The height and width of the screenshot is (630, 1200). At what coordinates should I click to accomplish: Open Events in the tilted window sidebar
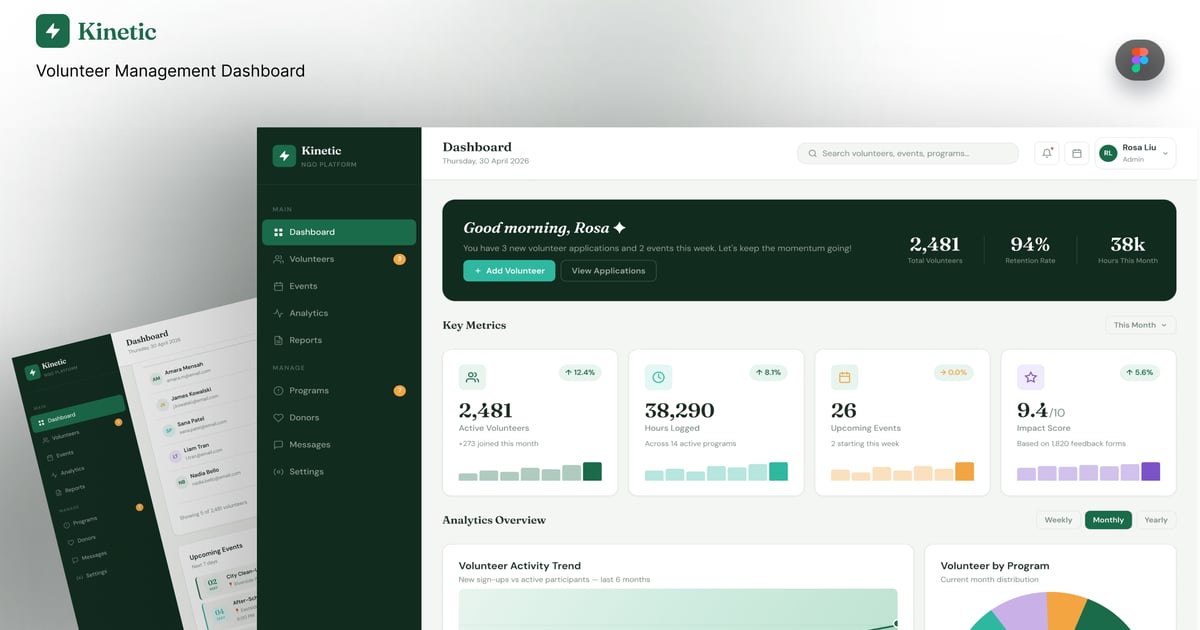pyautogui.click(x=64, y=455)
